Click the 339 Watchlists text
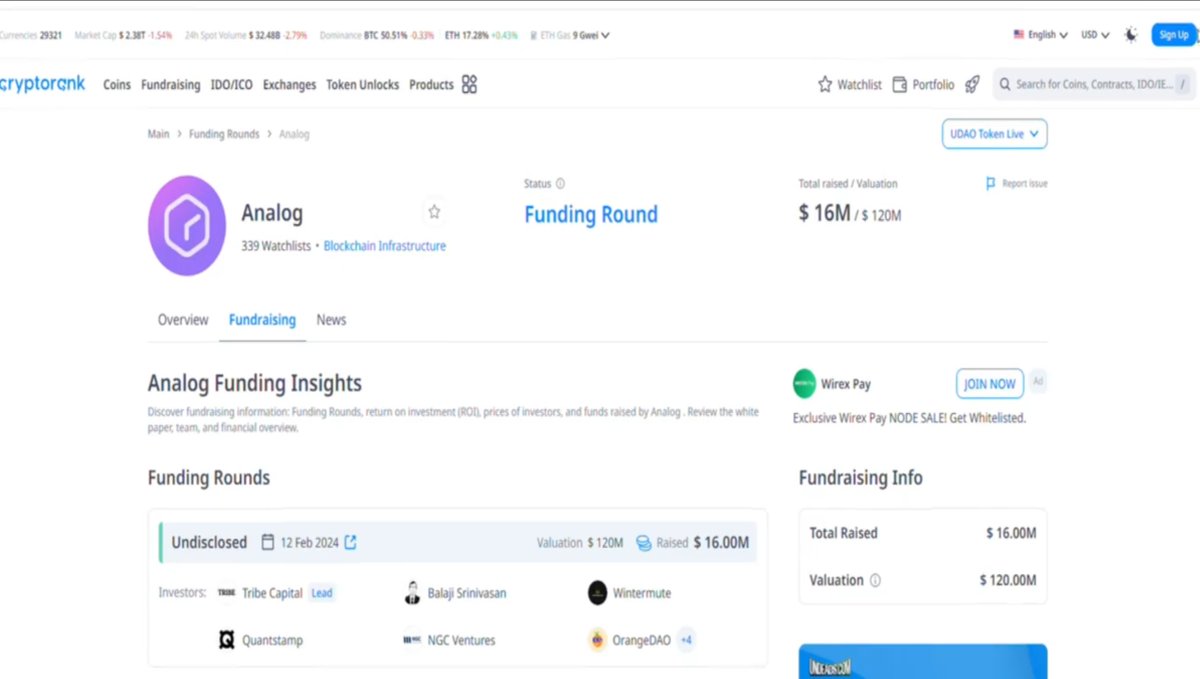Screen dimensions: 1200x679 click(x=276, y=246)
